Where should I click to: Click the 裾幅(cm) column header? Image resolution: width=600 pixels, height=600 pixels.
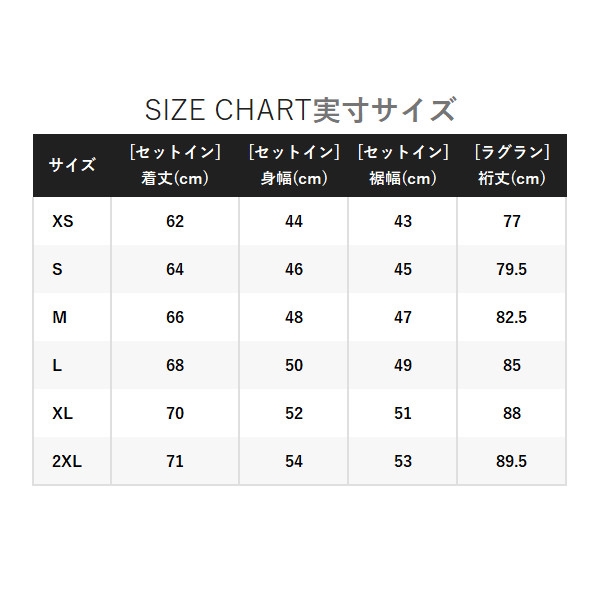[x=403, y=165]
